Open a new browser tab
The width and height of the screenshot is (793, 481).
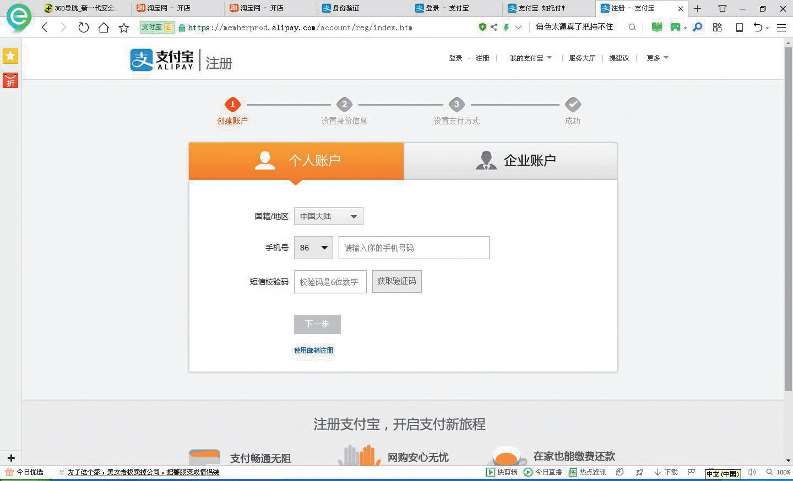[x=697, y=8]
